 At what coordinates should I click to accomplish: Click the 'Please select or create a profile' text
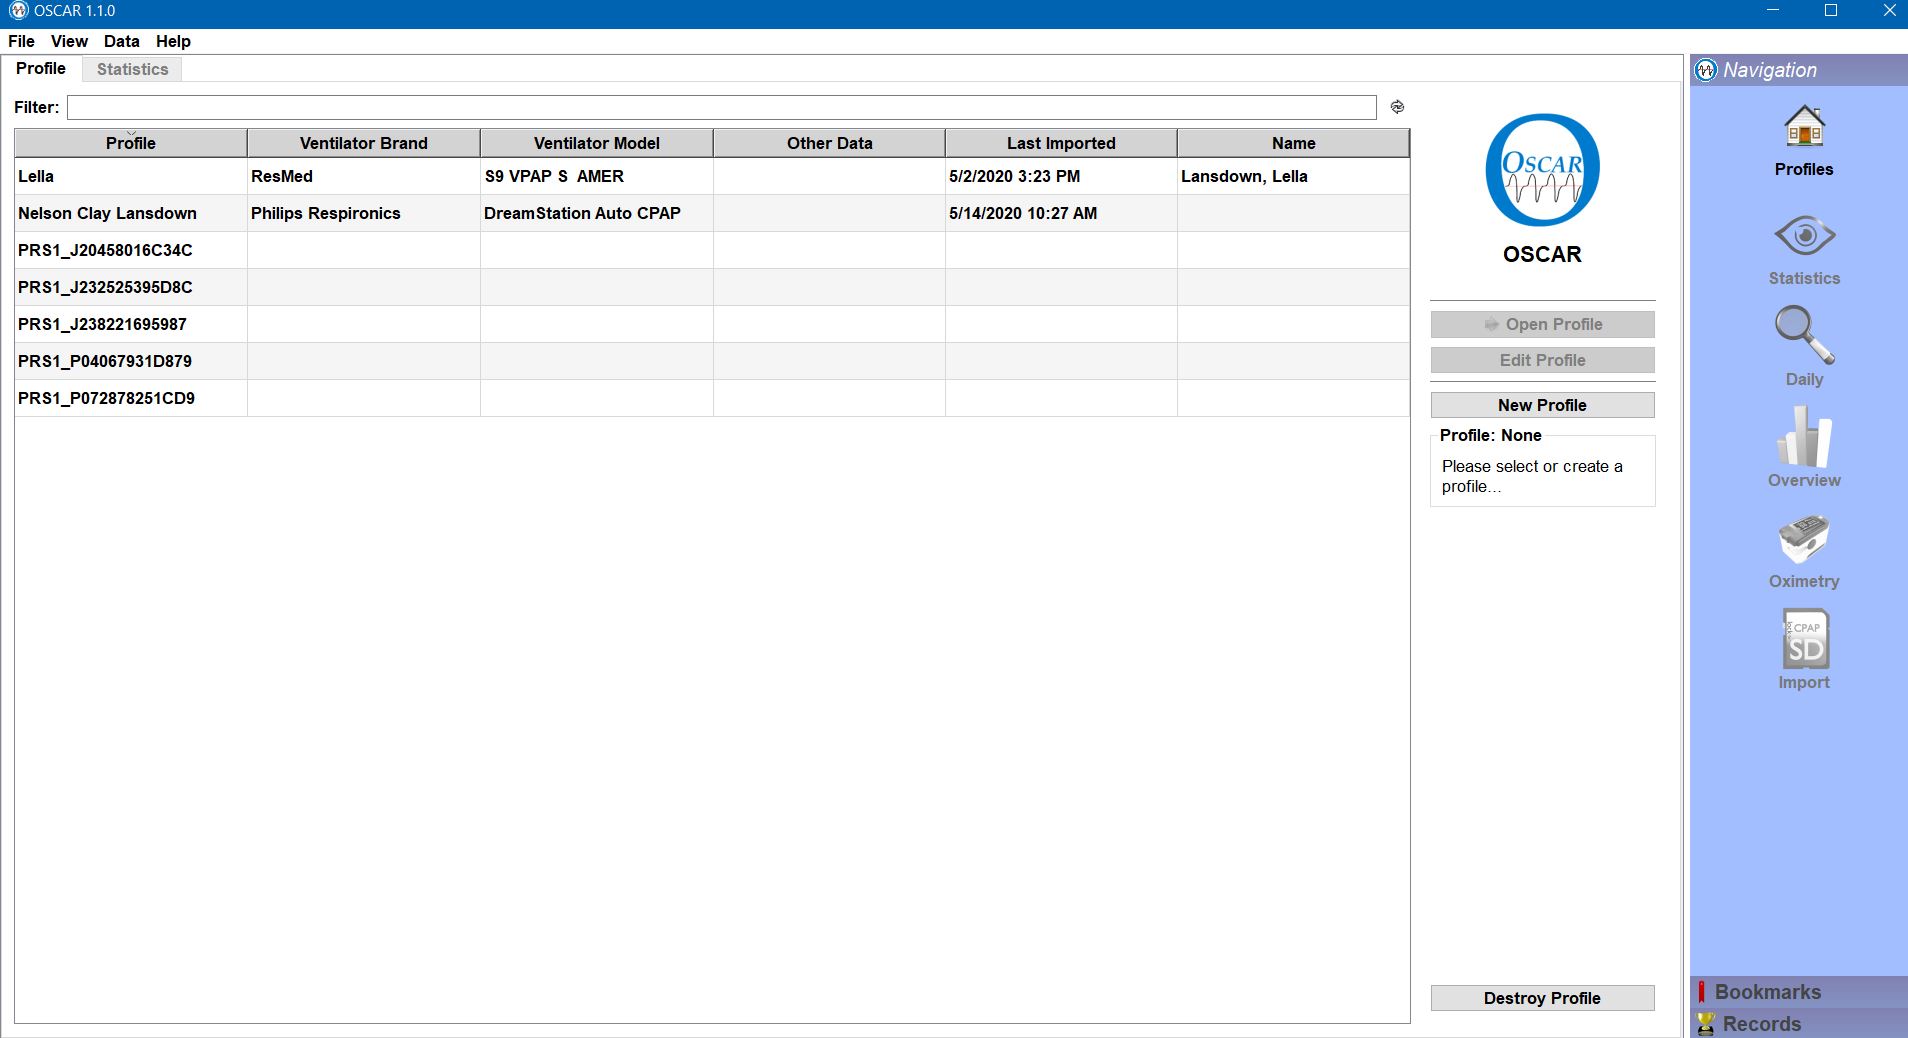coord(1532,476)
